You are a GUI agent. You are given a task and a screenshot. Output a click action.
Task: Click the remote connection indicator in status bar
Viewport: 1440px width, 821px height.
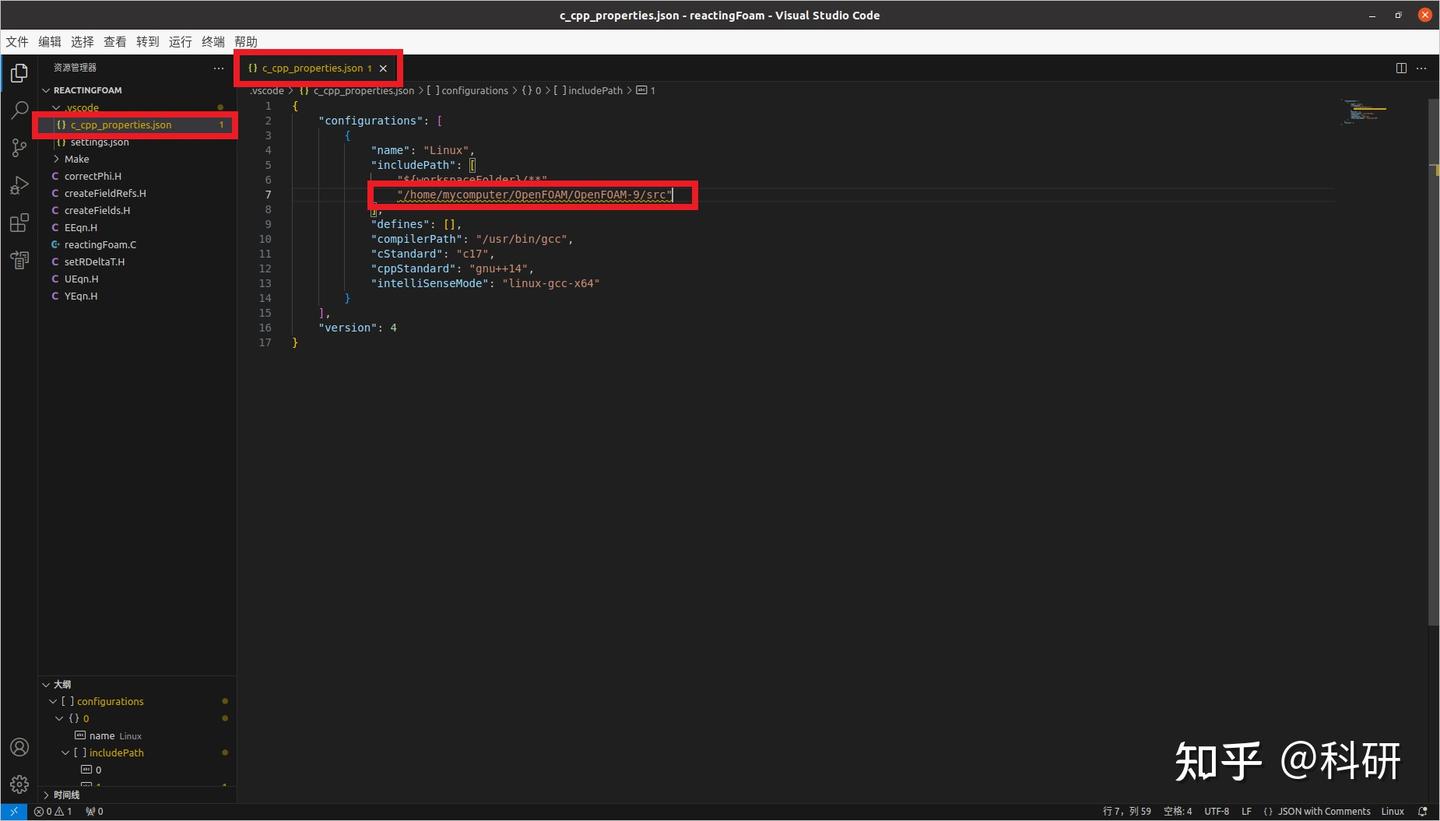12,811
